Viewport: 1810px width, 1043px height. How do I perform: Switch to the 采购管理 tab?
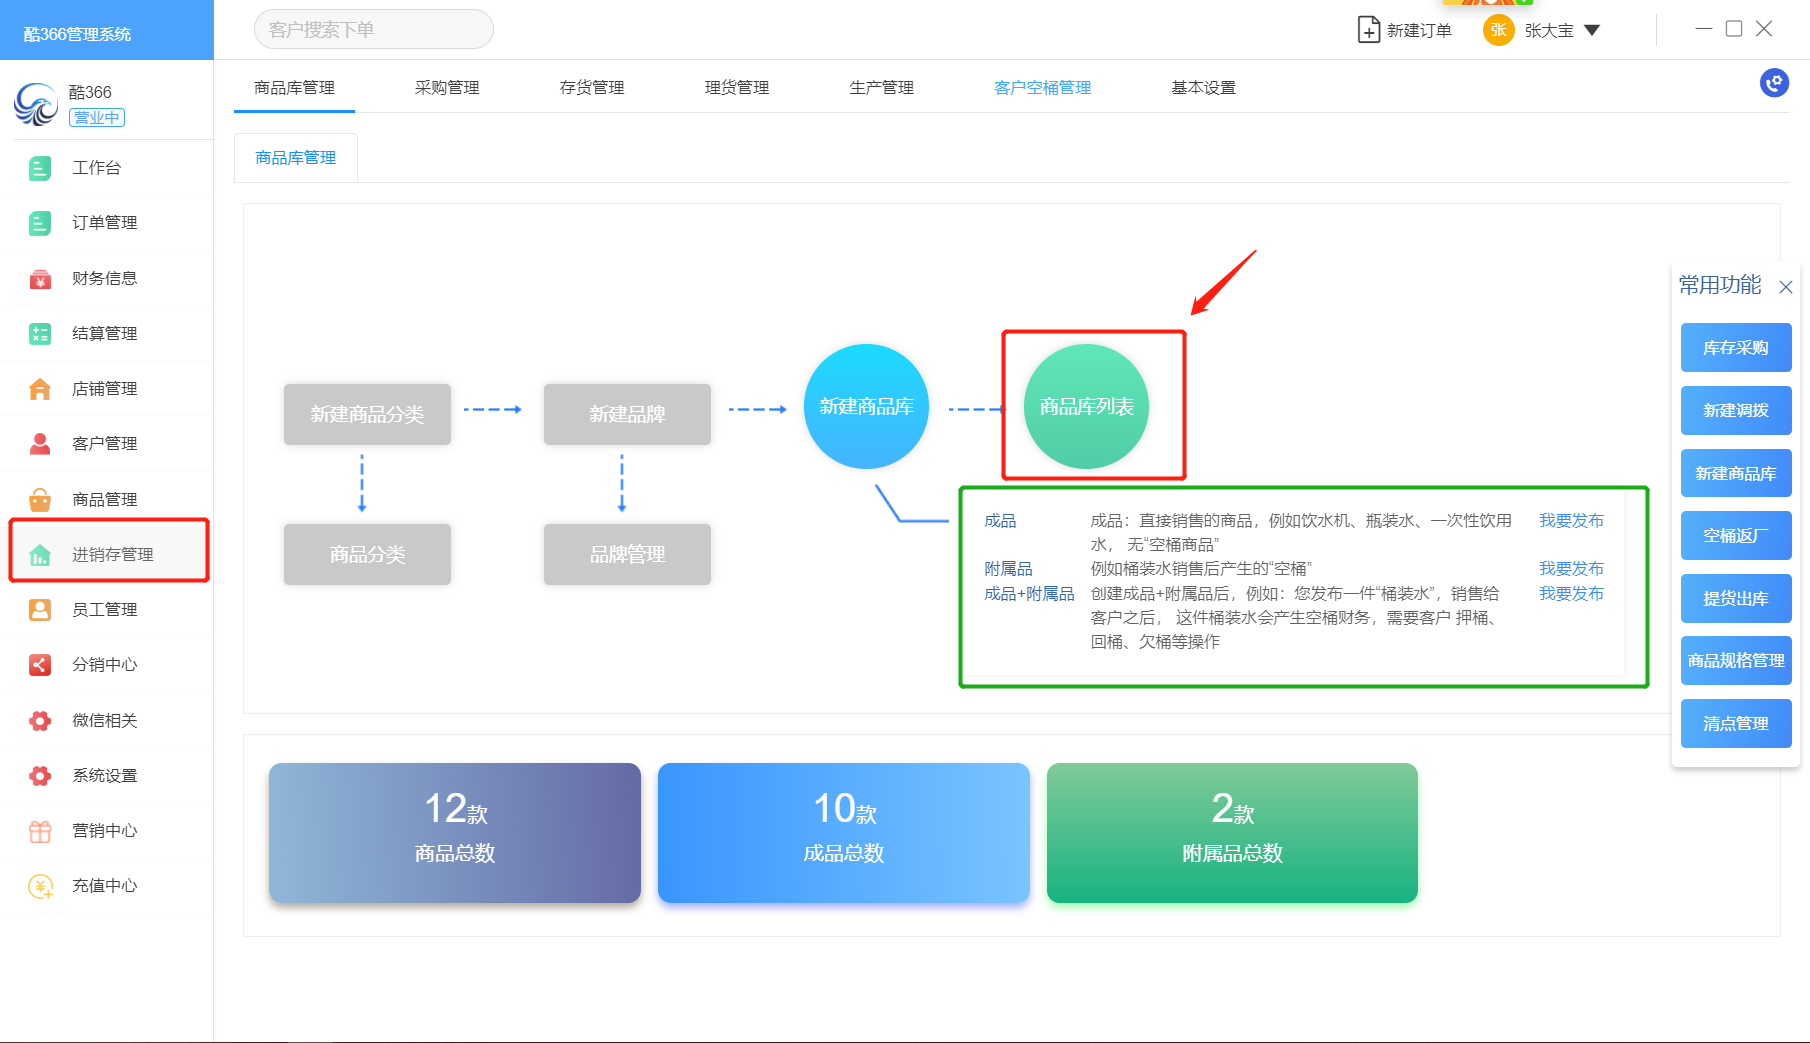coord(447,88)
